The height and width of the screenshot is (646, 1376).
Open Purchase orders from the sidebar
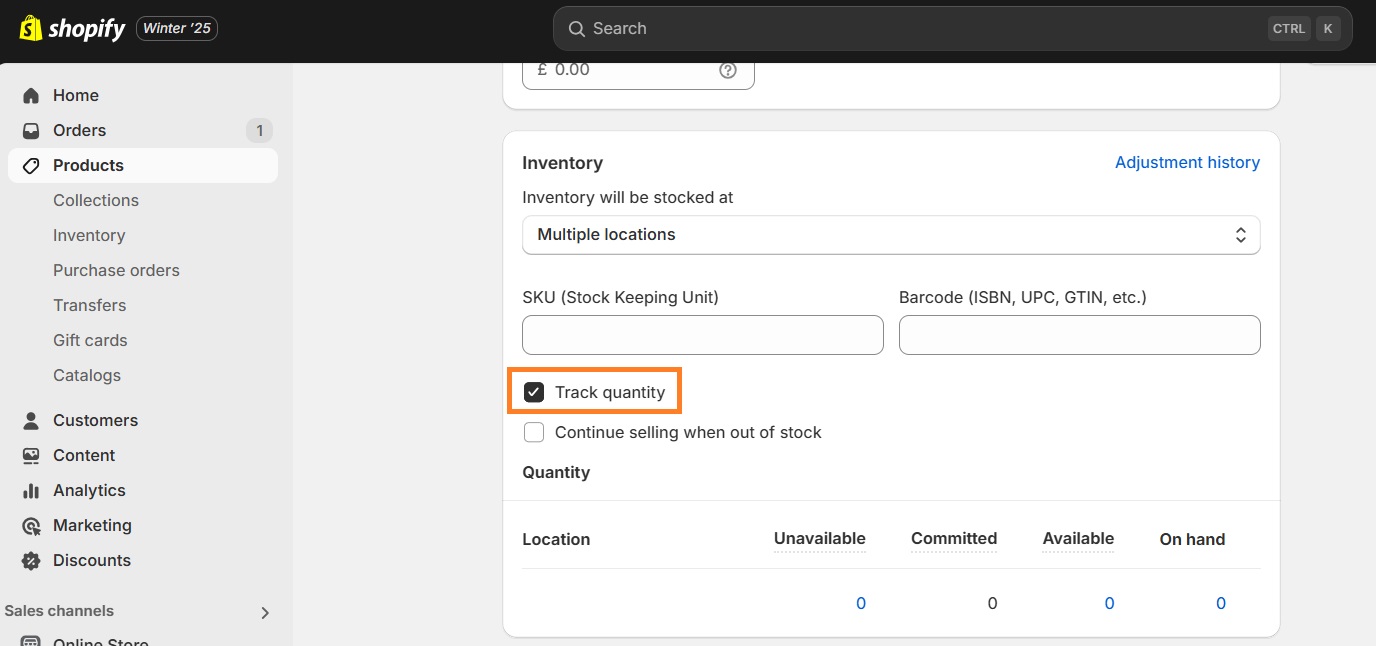tap(116, 270)
